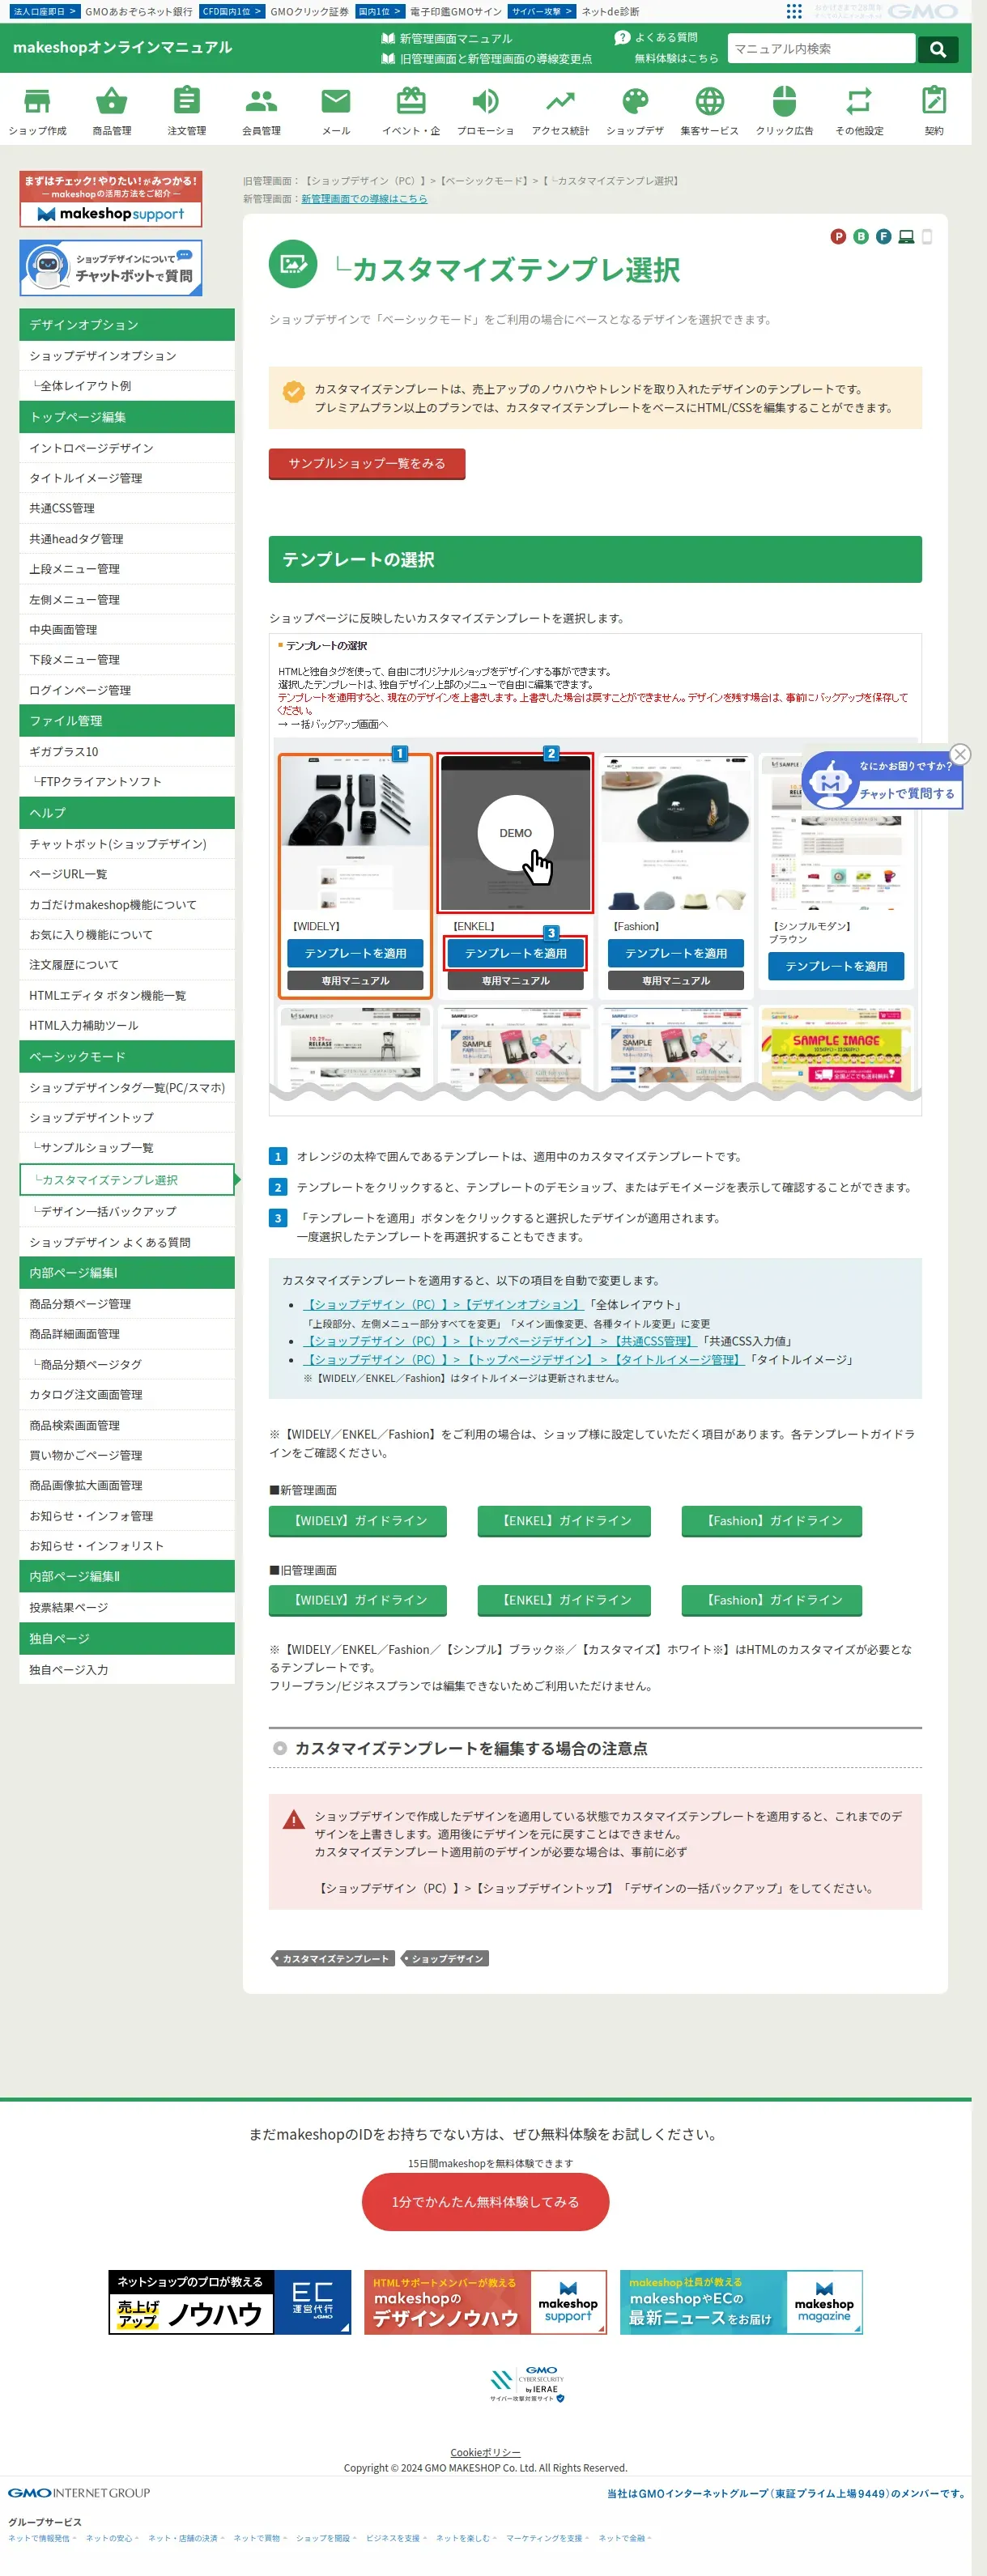Click the search magnifier button

(x=937, y=49)
